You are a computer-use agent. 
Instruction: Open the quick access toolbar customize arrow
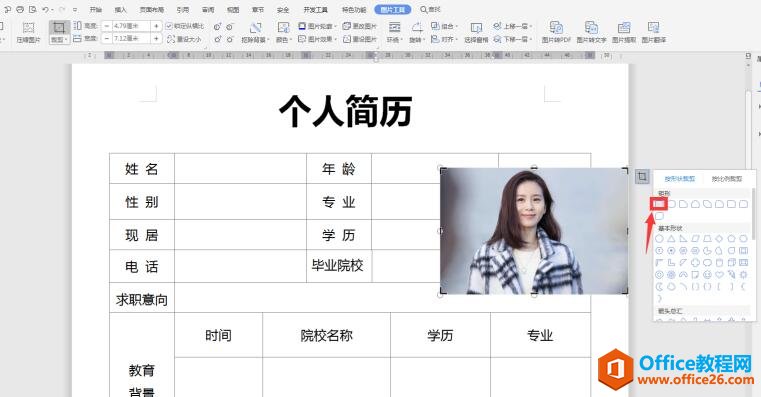(74, 10)
